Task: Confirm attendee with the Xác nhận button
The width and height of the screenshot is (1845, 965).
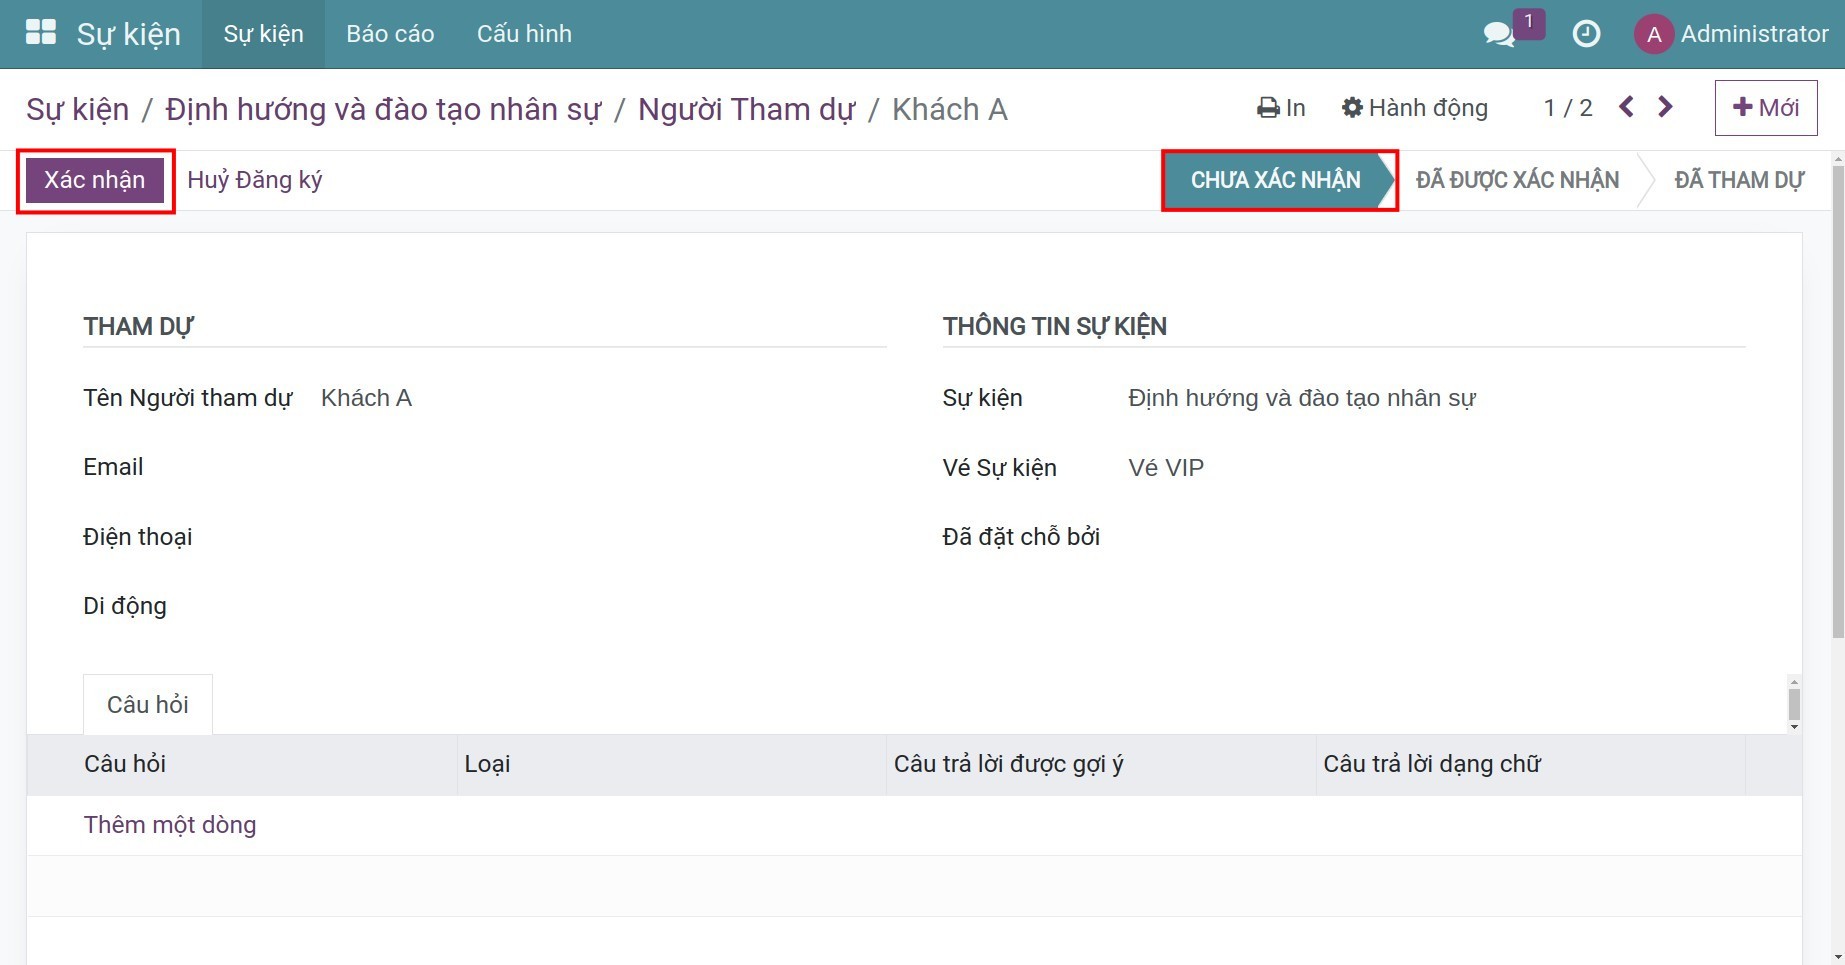Action: click(x=95, y=179)
